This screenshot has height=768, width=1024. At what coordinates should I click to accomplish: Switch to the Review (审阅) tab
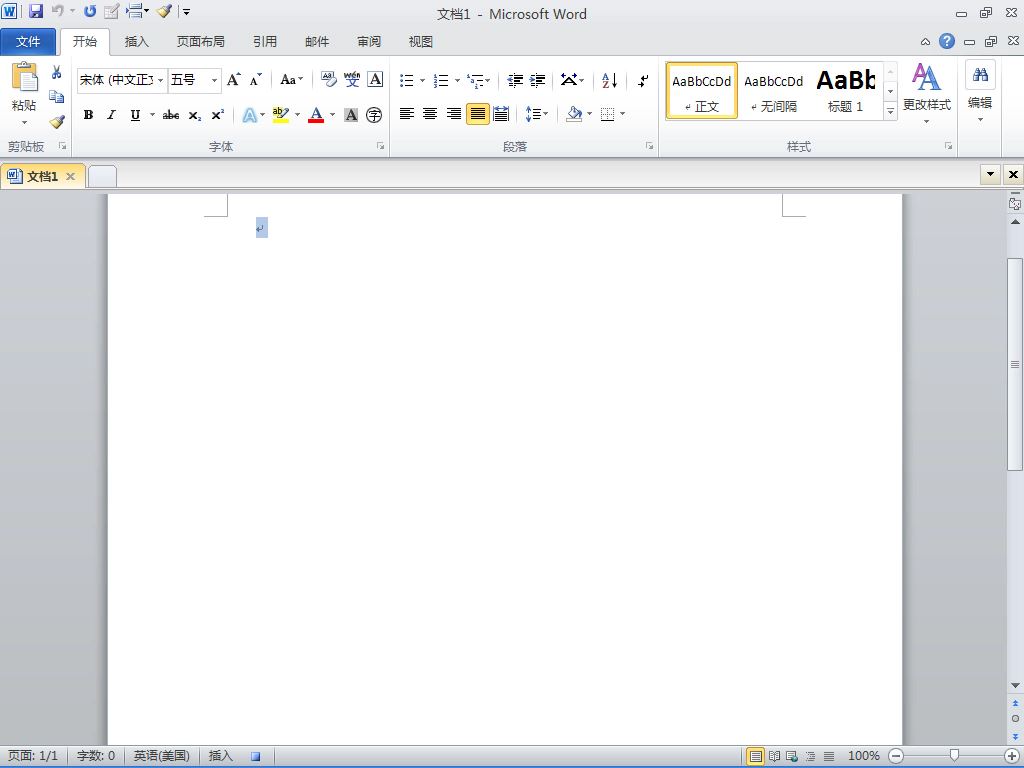(x=368, y=42)
